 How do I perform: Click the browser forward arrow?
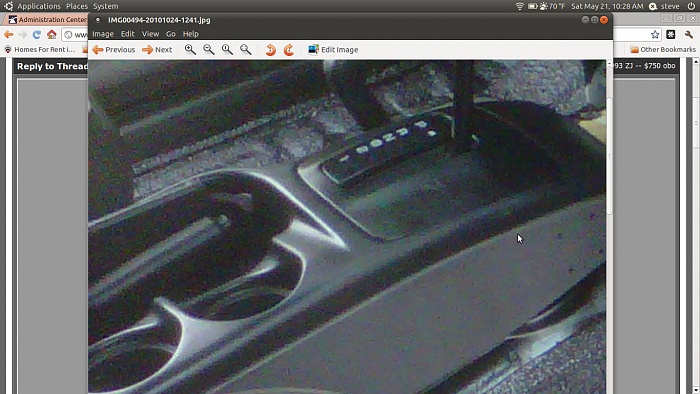tap(22, 34)
